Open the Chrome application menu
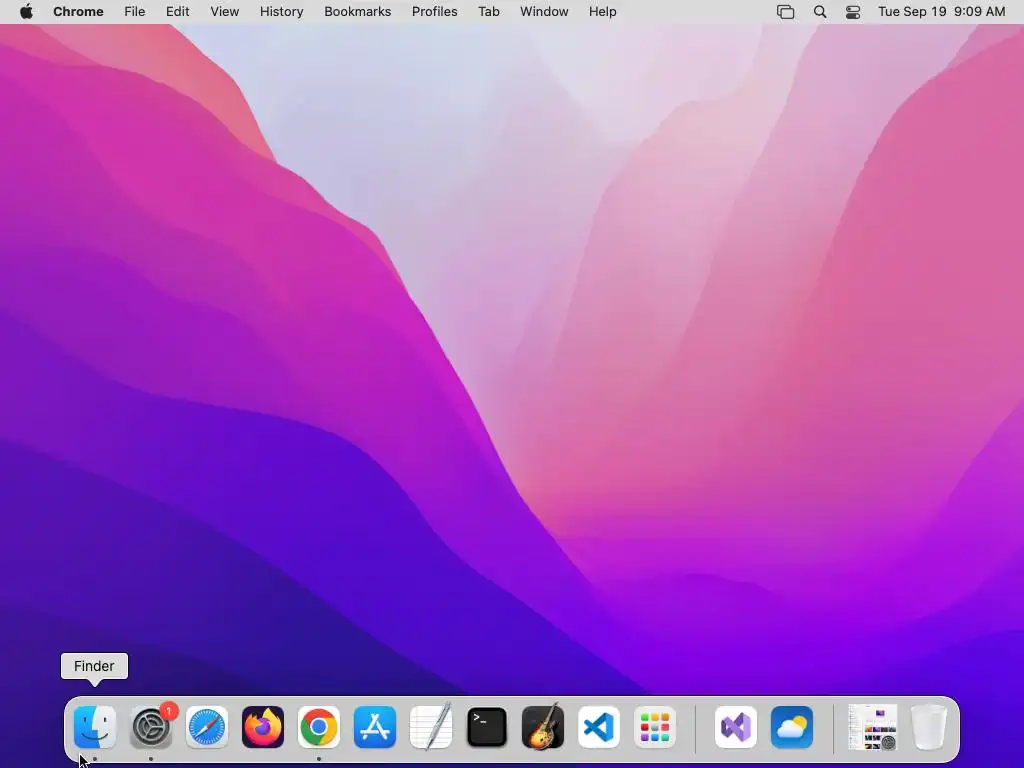 (78, 12)
